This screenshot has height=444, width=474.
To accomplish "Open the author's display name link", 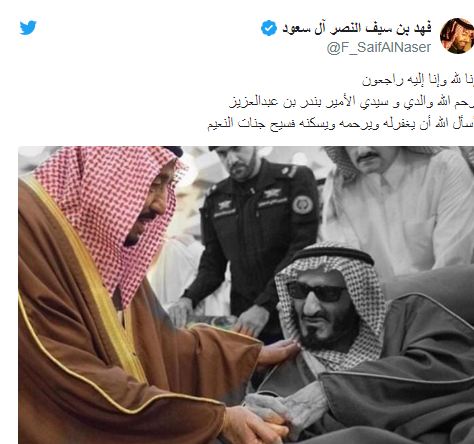I will (357, 28).
